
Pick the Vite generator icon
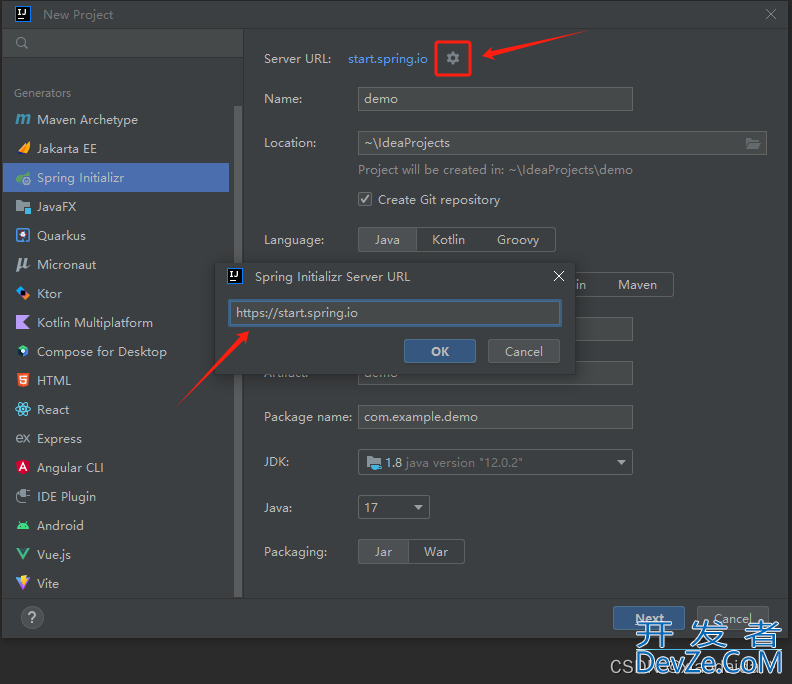(23, 582)
